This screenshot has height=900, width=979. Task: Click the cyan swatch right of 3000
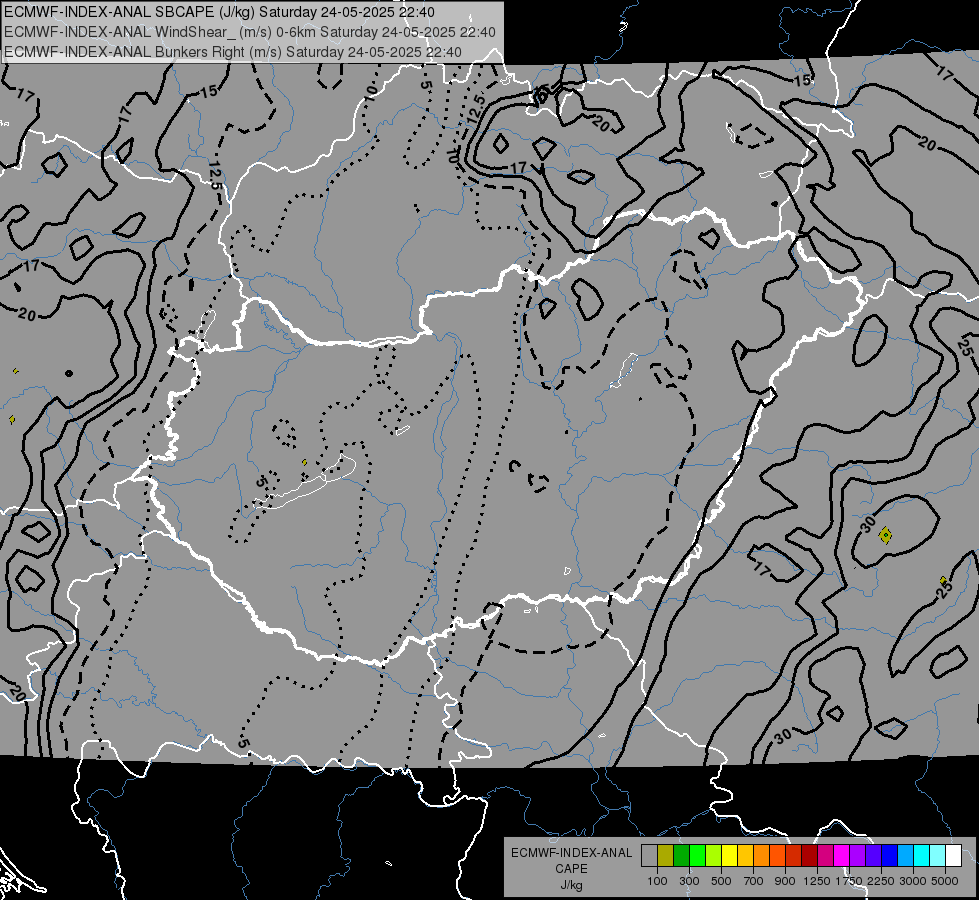(x=922, y=856)
